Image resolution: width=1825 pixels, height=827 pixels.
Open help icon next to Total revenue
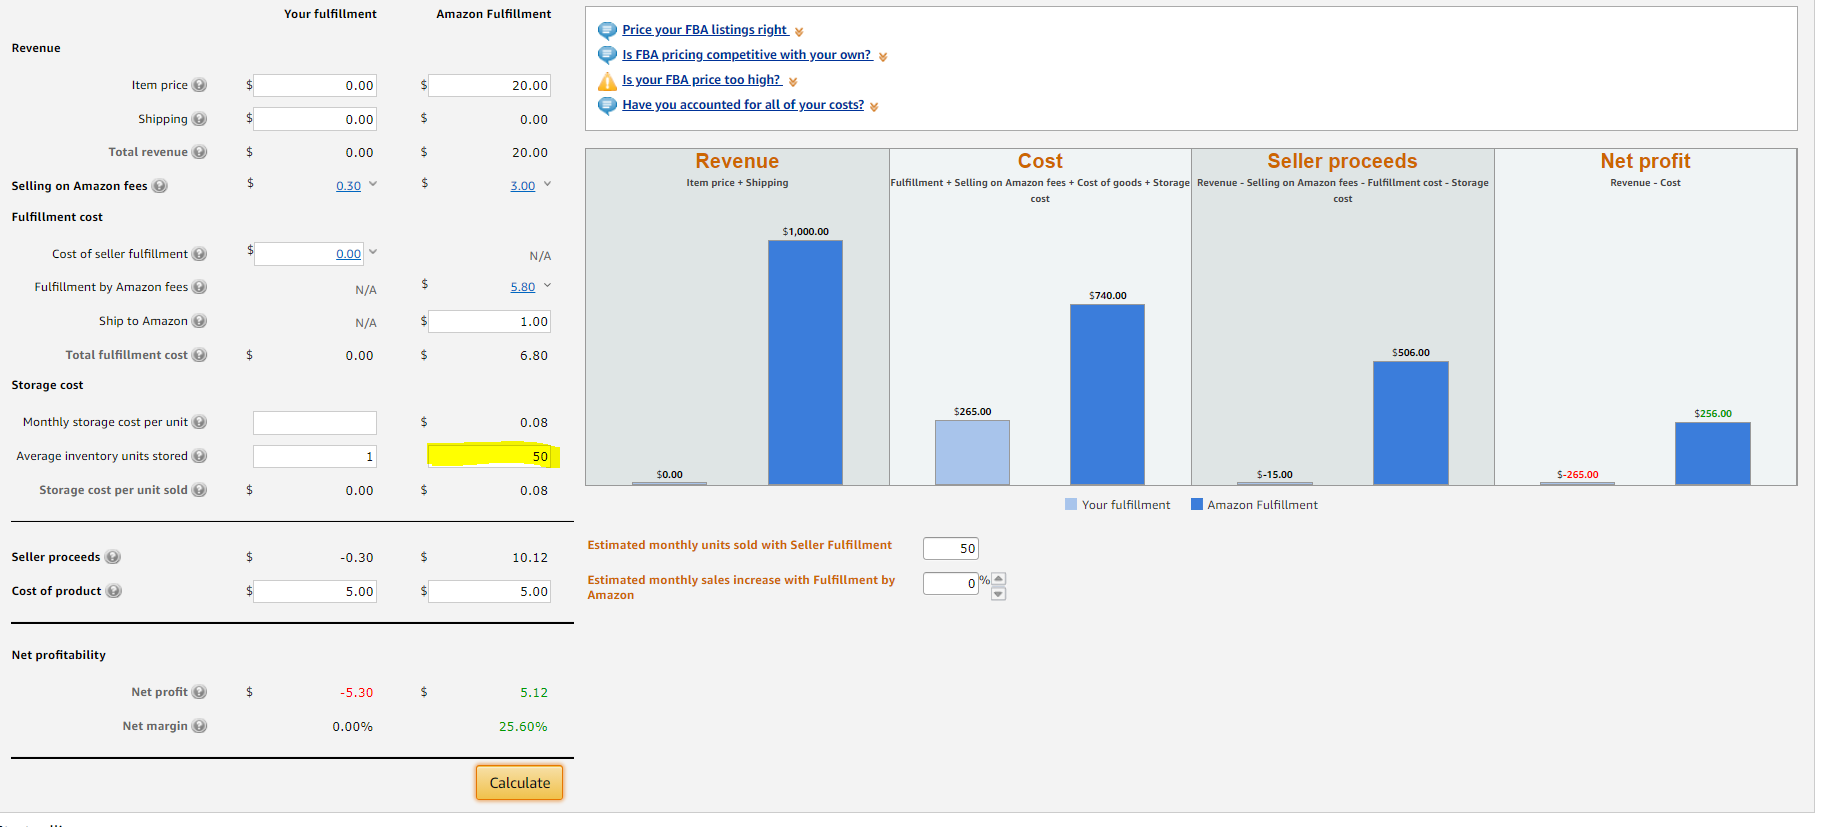[x=199, y=152]
